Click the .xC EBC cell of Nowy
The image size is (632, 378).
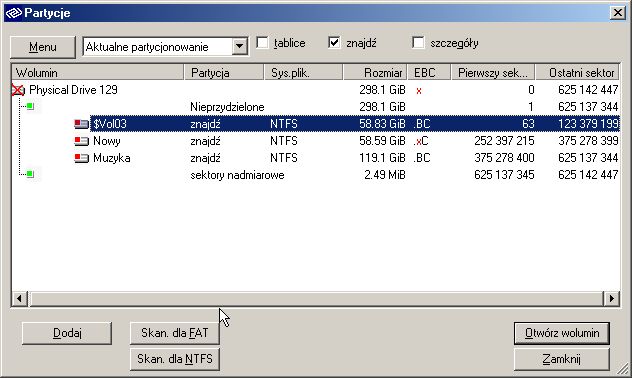[x=421, y=141]
